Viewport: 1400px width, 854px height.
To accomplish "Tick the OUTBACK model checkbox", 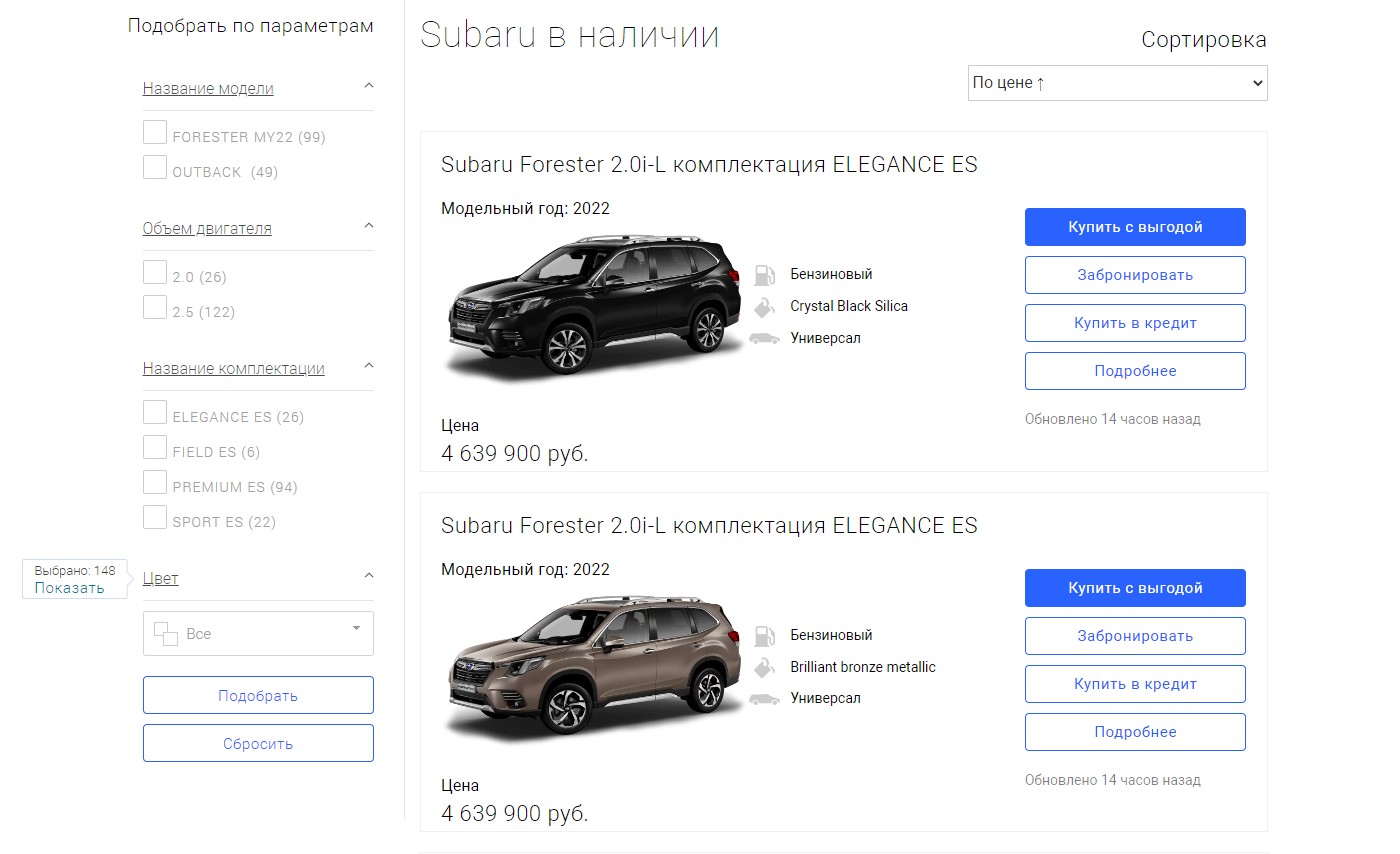I will coord(155,168).
